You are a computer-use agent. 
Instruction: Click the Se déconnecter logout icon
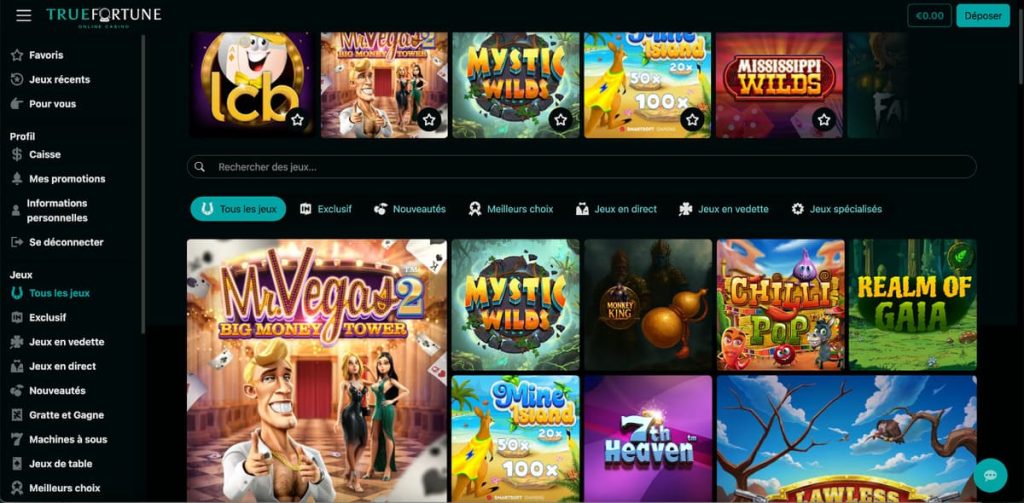point(17,242)
